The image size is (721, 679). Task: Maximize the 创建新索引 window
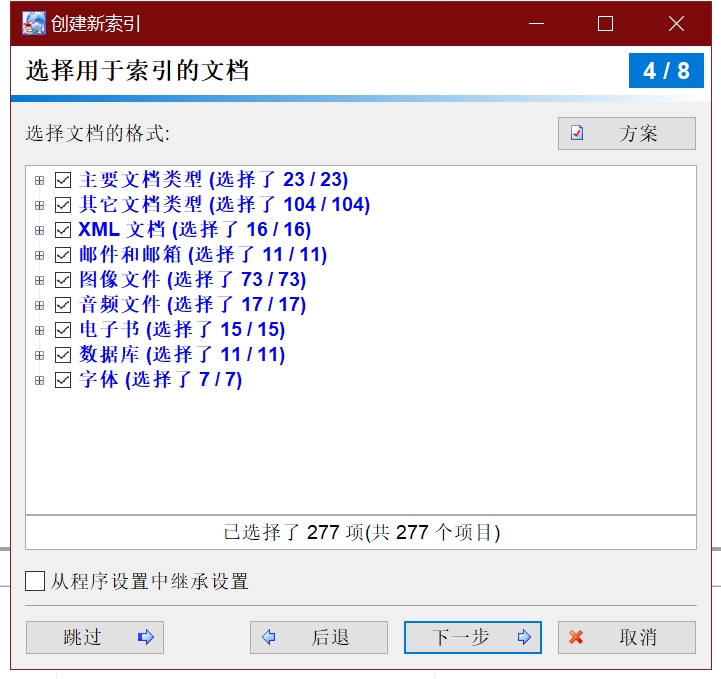605,23
